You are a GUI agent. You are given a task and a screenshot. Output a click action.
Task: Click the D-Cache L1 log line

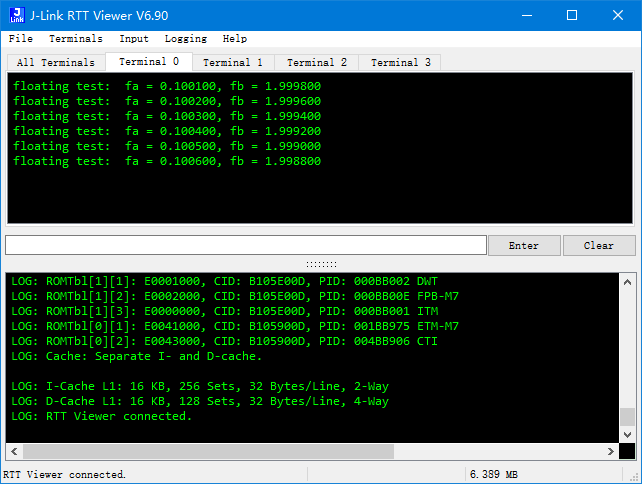click(x=200, y=401)
